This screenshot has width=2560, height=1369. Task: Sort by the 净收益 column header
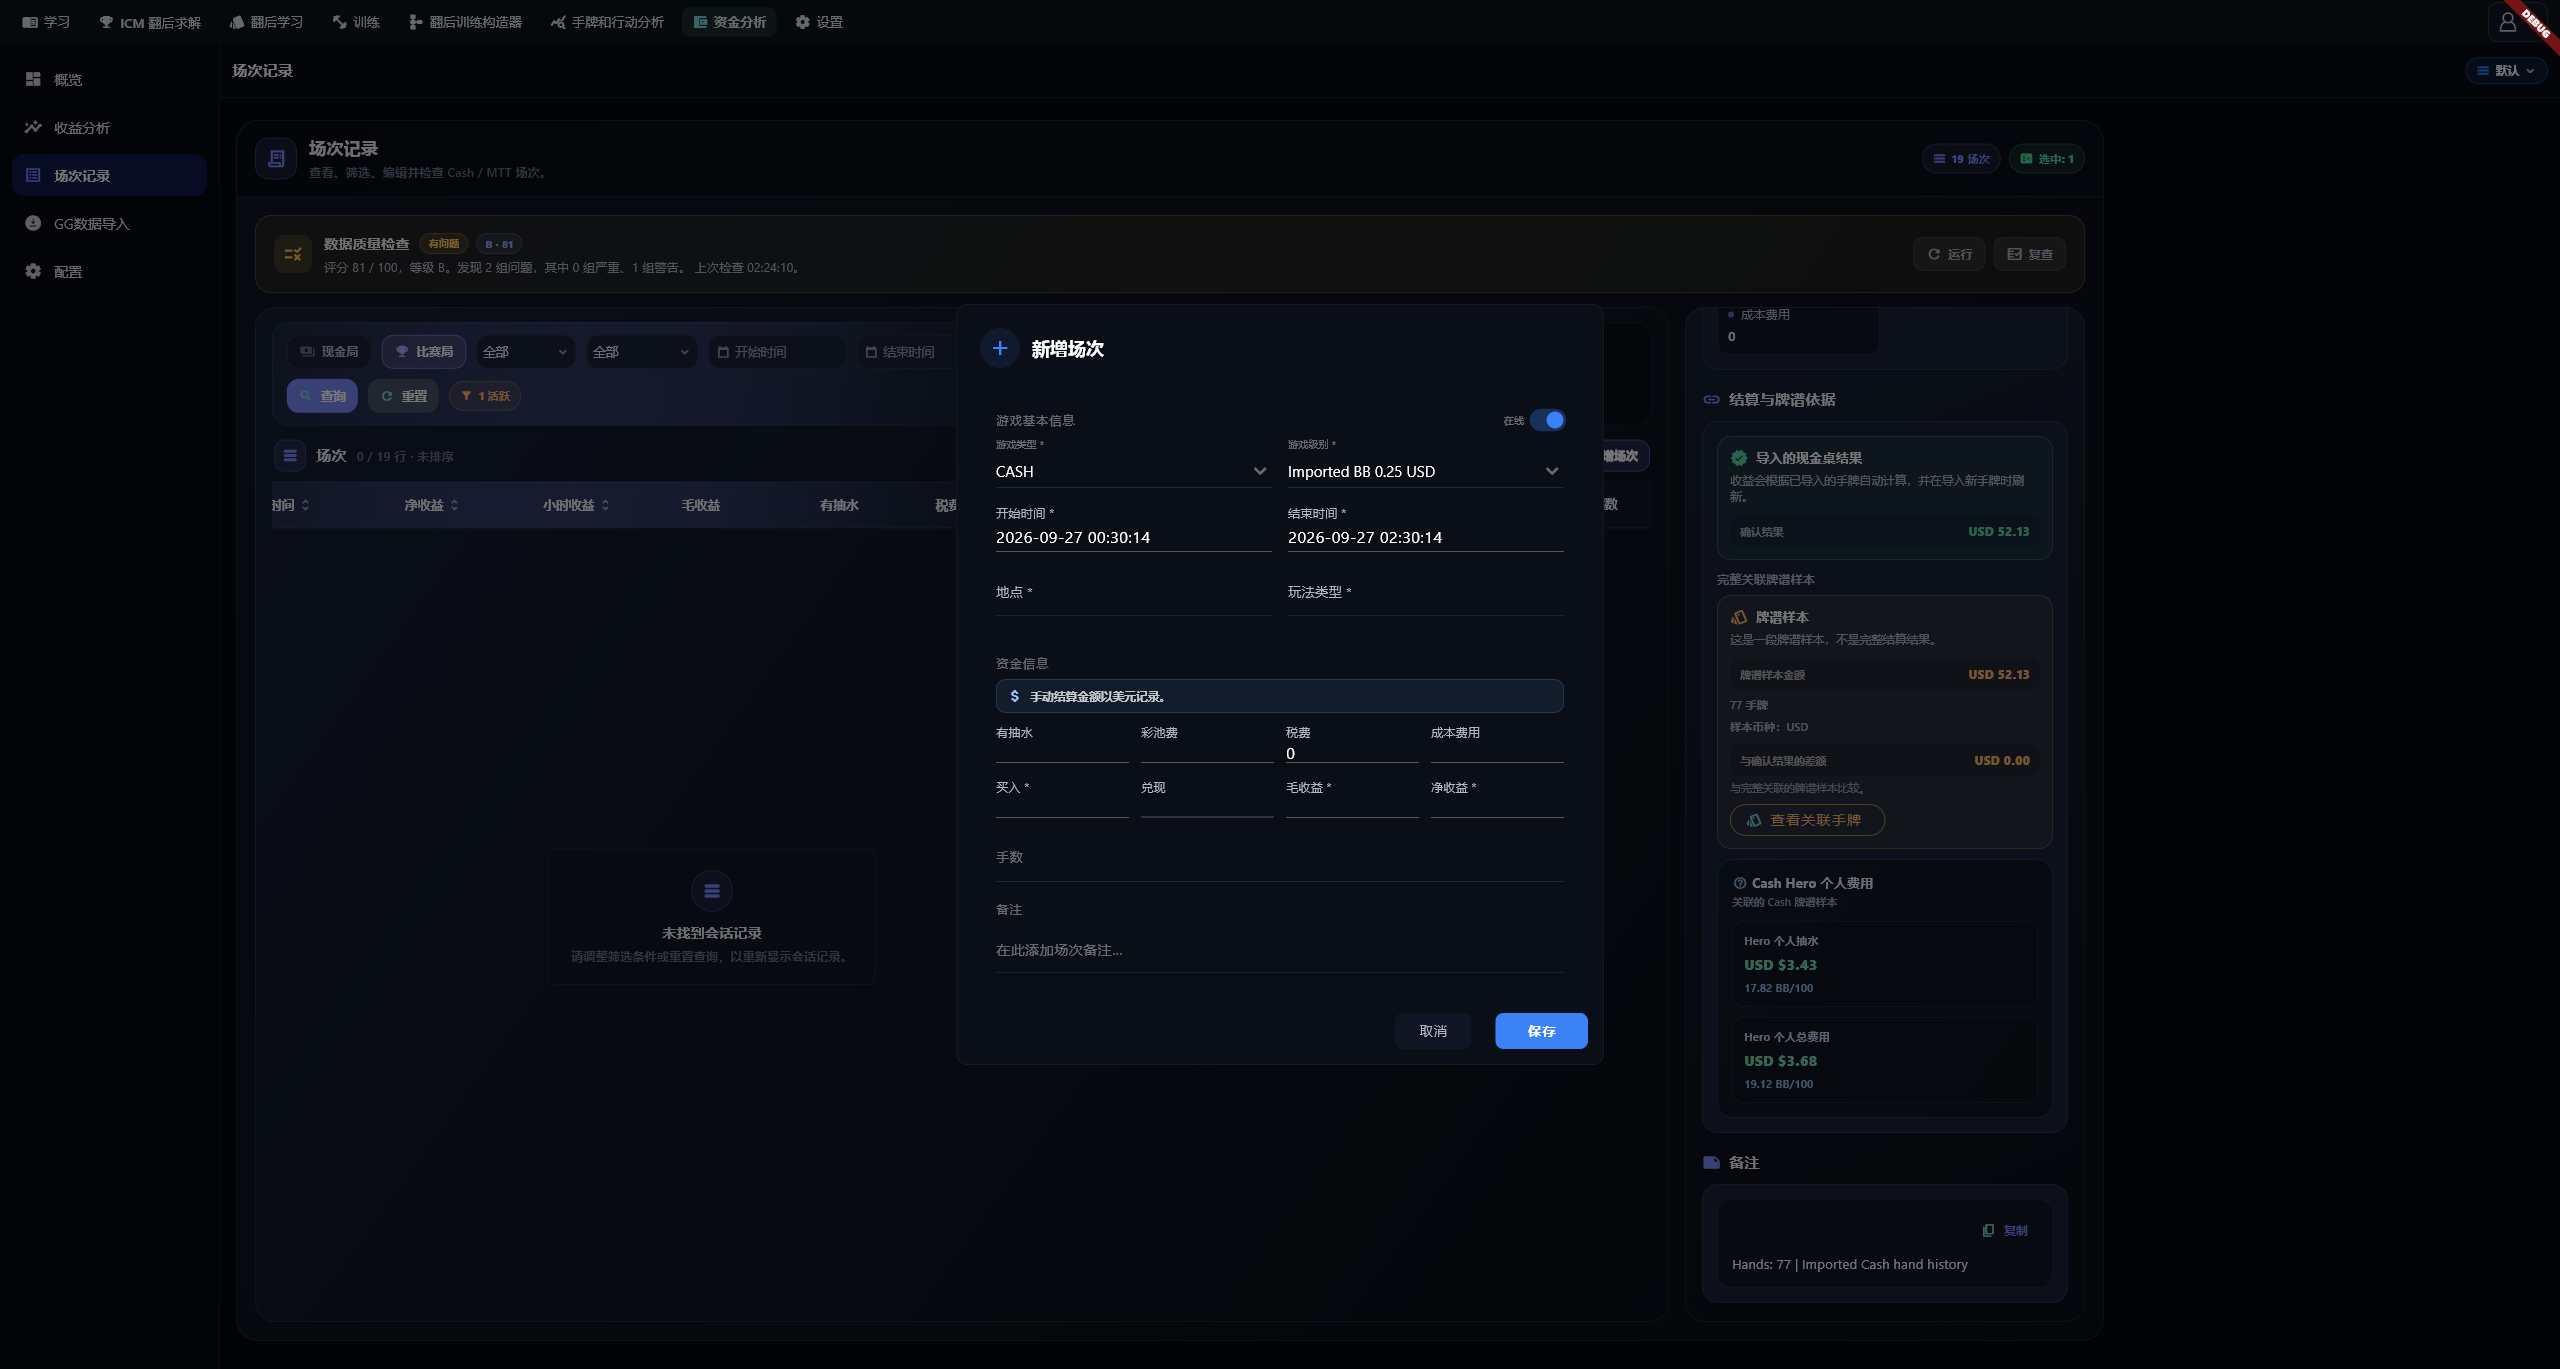coord(431,505)
